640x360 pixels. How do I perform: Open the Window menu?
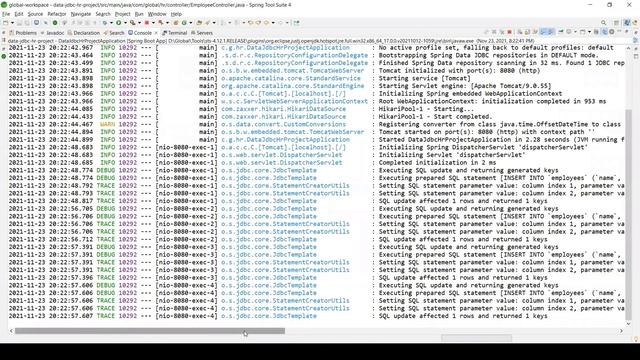tap(157, 14)
